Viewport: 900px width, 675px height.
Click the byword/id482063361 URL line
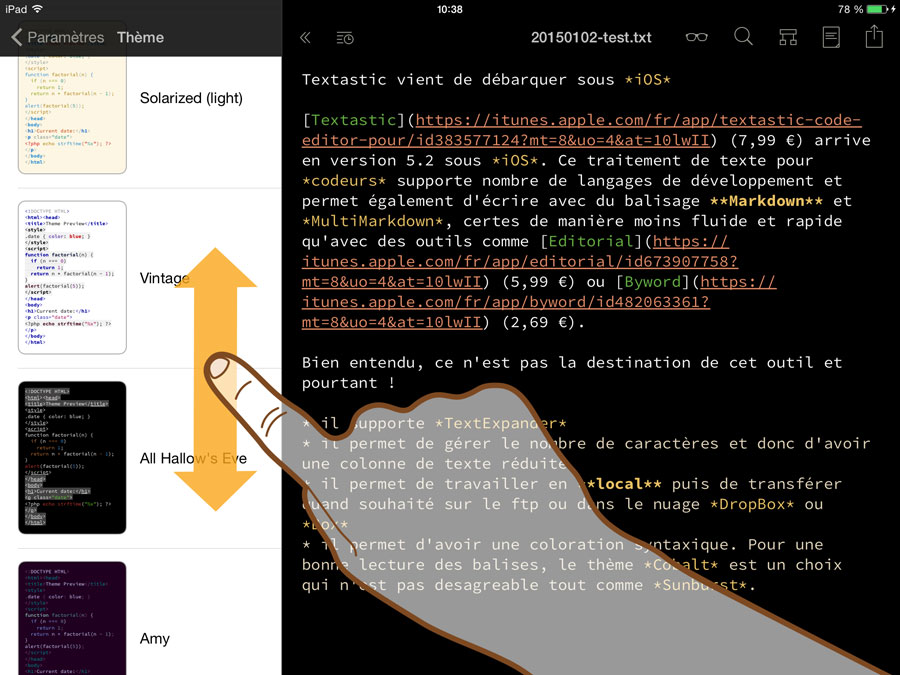coord(506,302)
